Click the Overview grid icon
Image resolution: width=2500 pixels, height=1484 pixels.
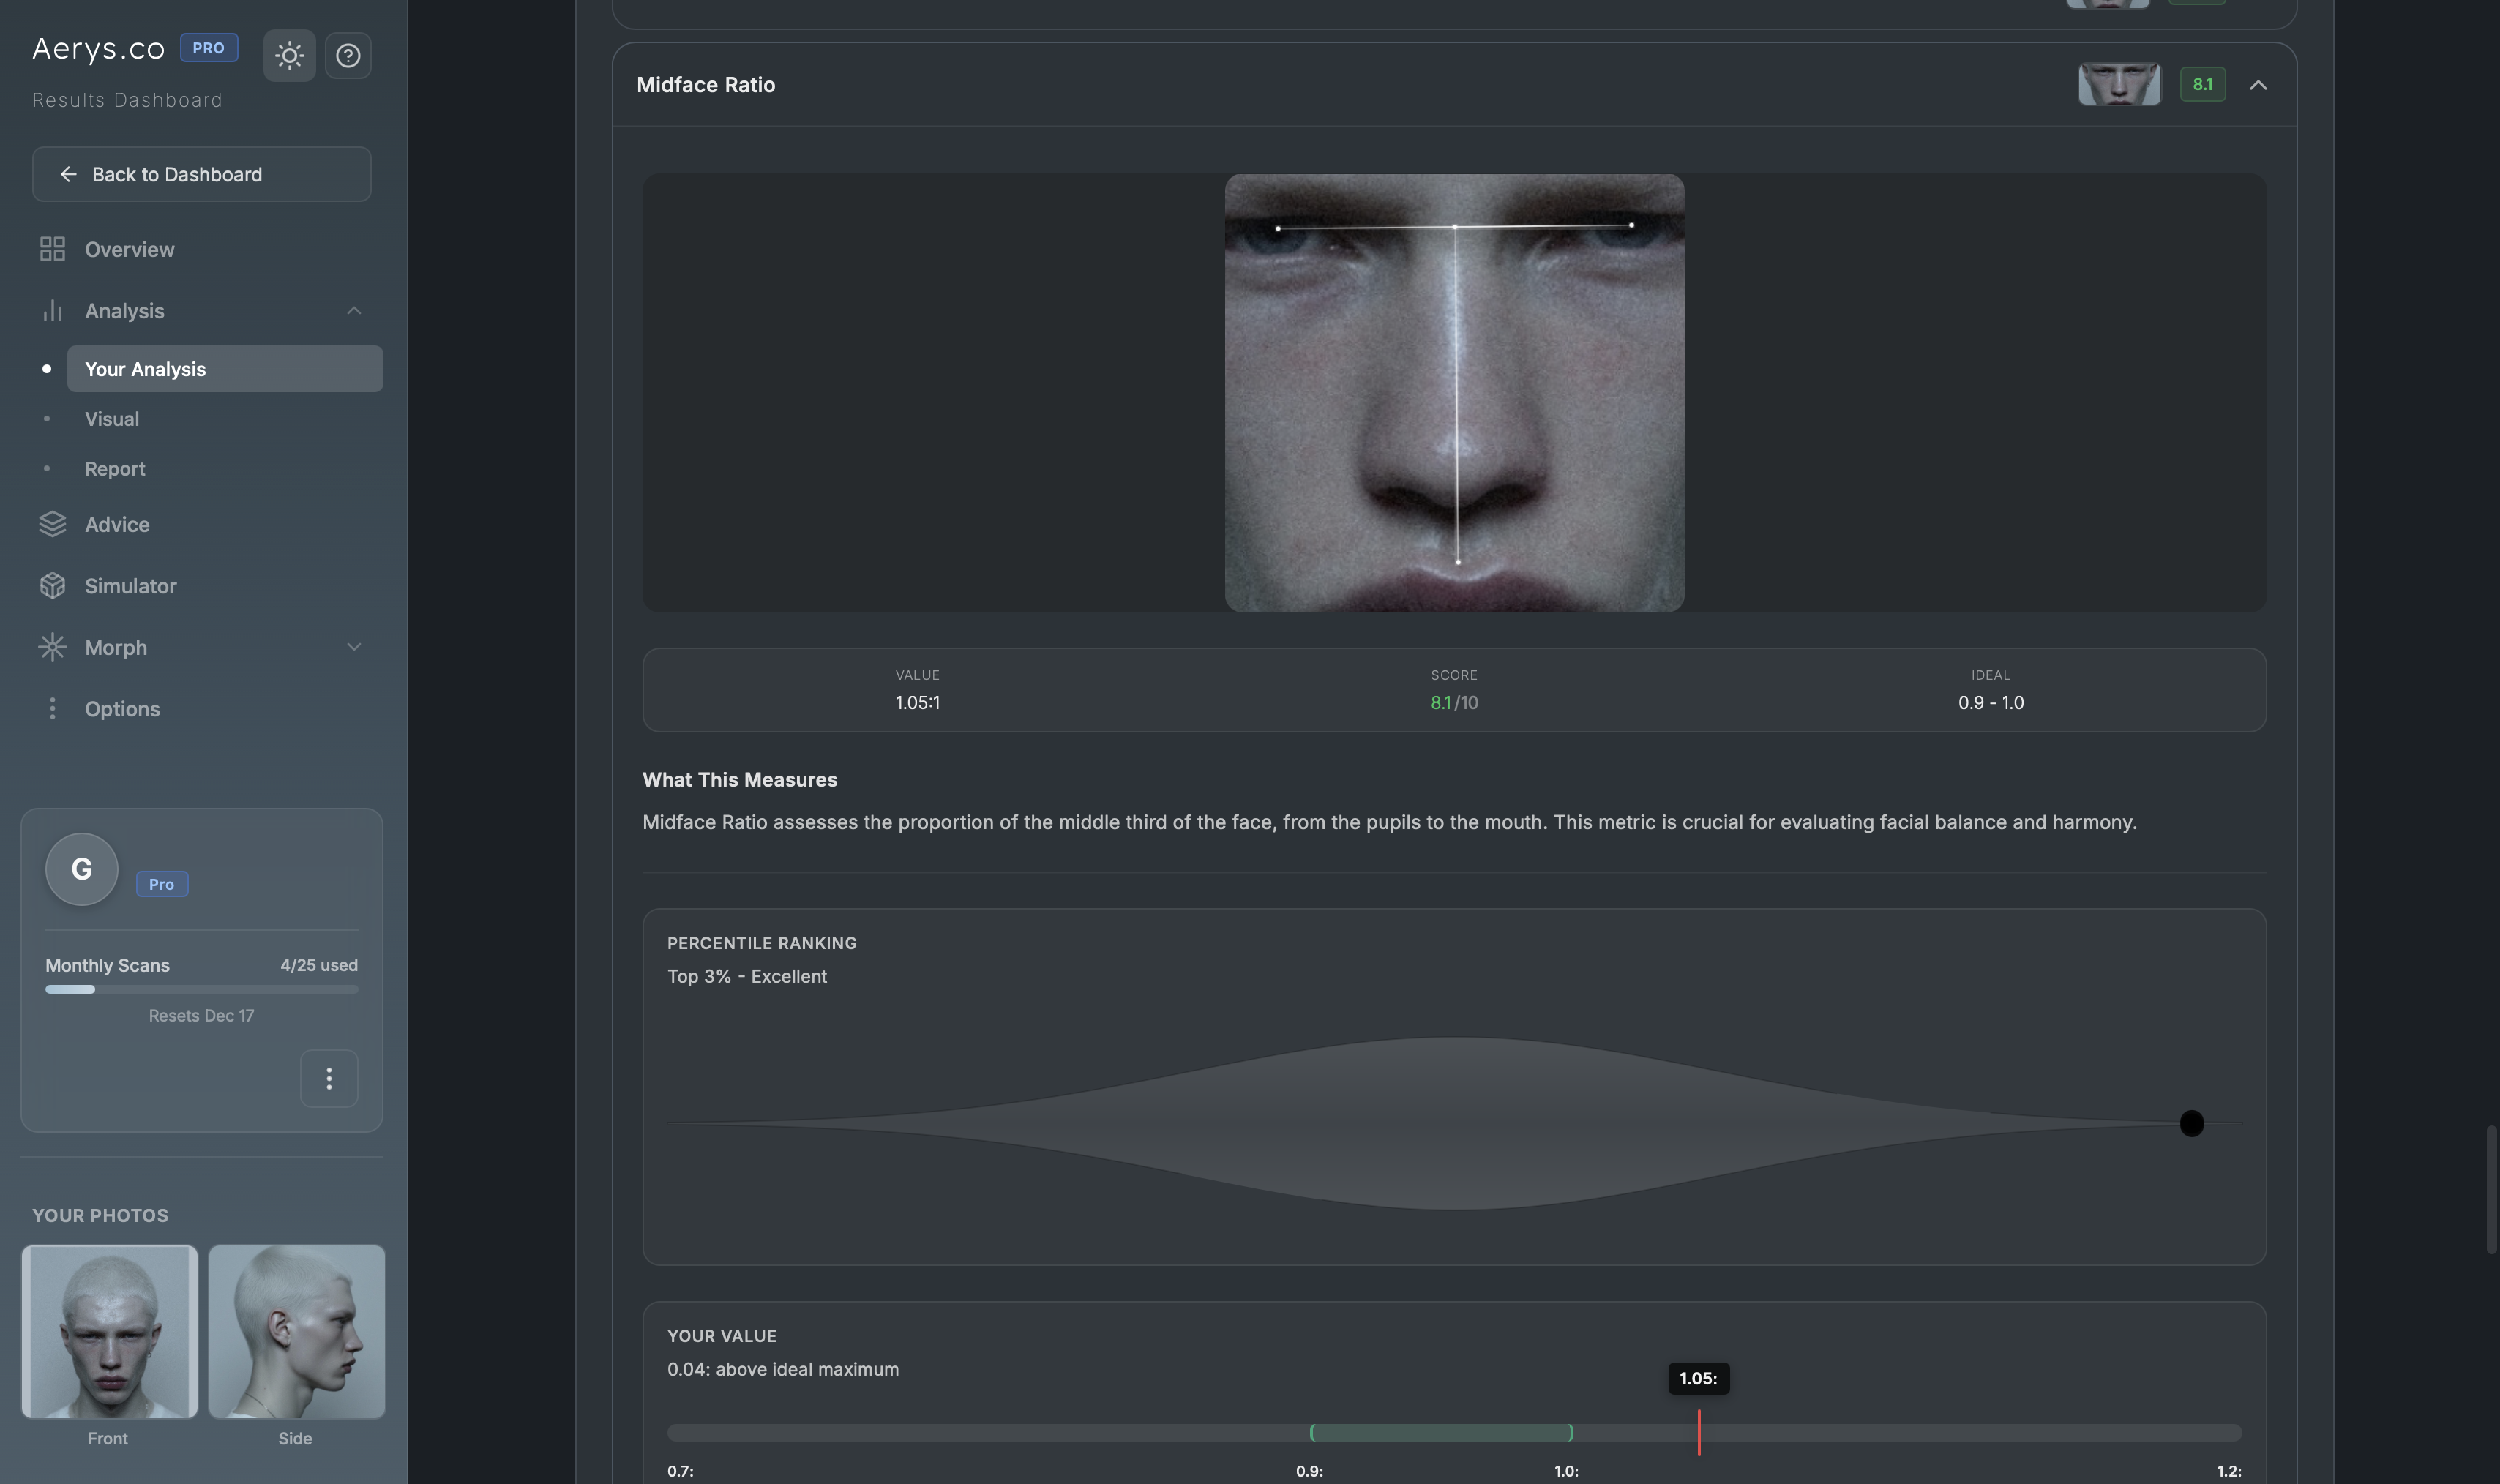[52, 249]
